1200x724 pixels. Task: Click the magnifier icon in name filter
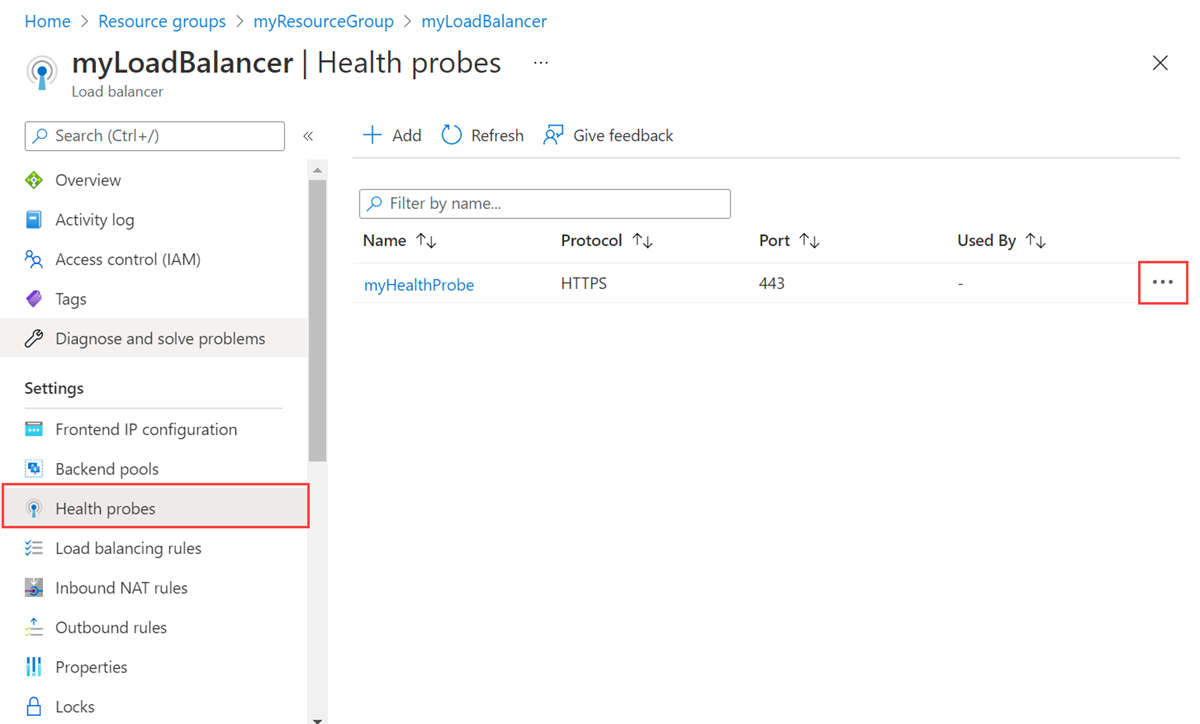point(374,203)
